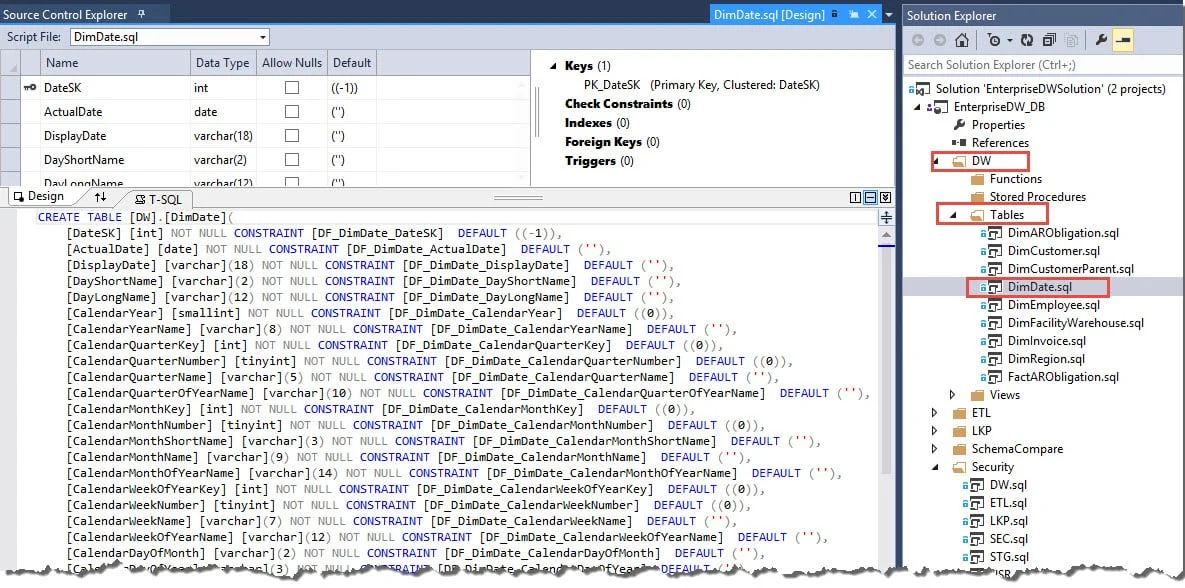Viewport: 1185px width, 588px height.
Task: Click the swap panes arrows between Design and T-SQL
Action: point(100,197)
